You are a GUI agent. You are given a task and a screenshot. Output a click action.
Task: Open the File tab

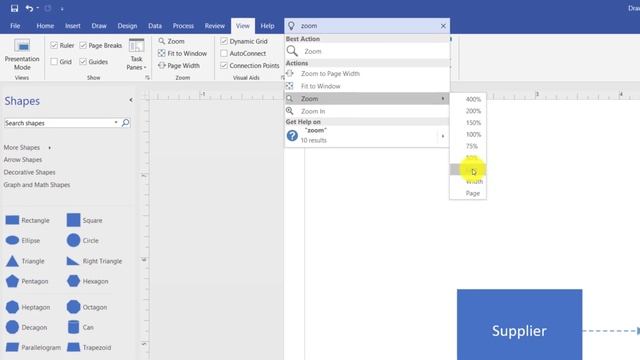15,26
